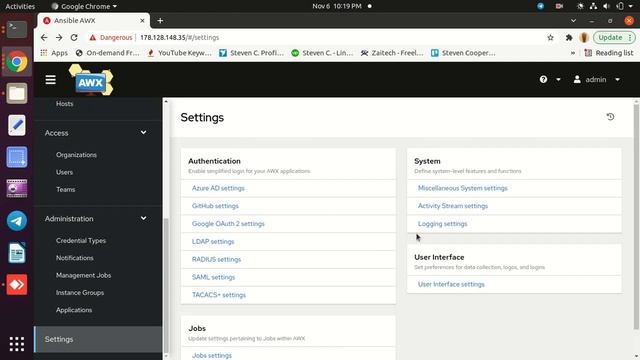The image size is (640, 360).
Task: Click the Dangerous site warning indicator
Action: pyautogui.click(x=111, y=38)
